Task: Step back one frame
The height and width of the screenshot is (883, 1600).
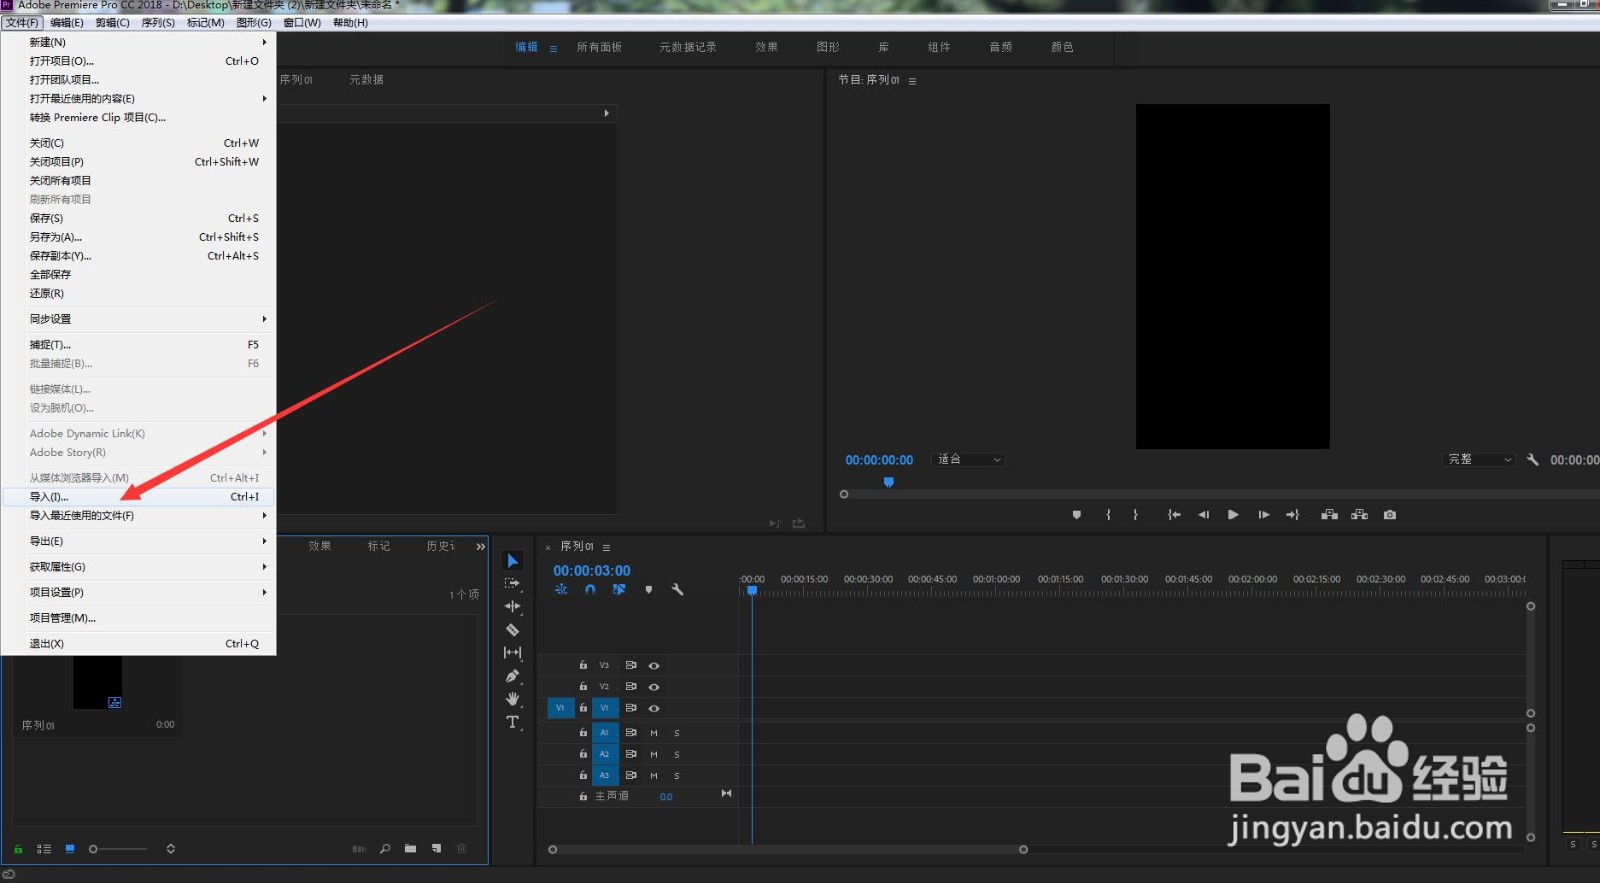Action: point(1203,515)
